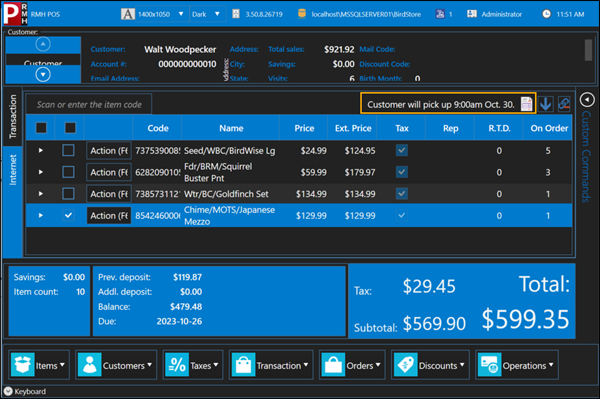Screen dimensions: 600x399
Task: Click the RMH POS logo icon
Action: pos(15,13)
